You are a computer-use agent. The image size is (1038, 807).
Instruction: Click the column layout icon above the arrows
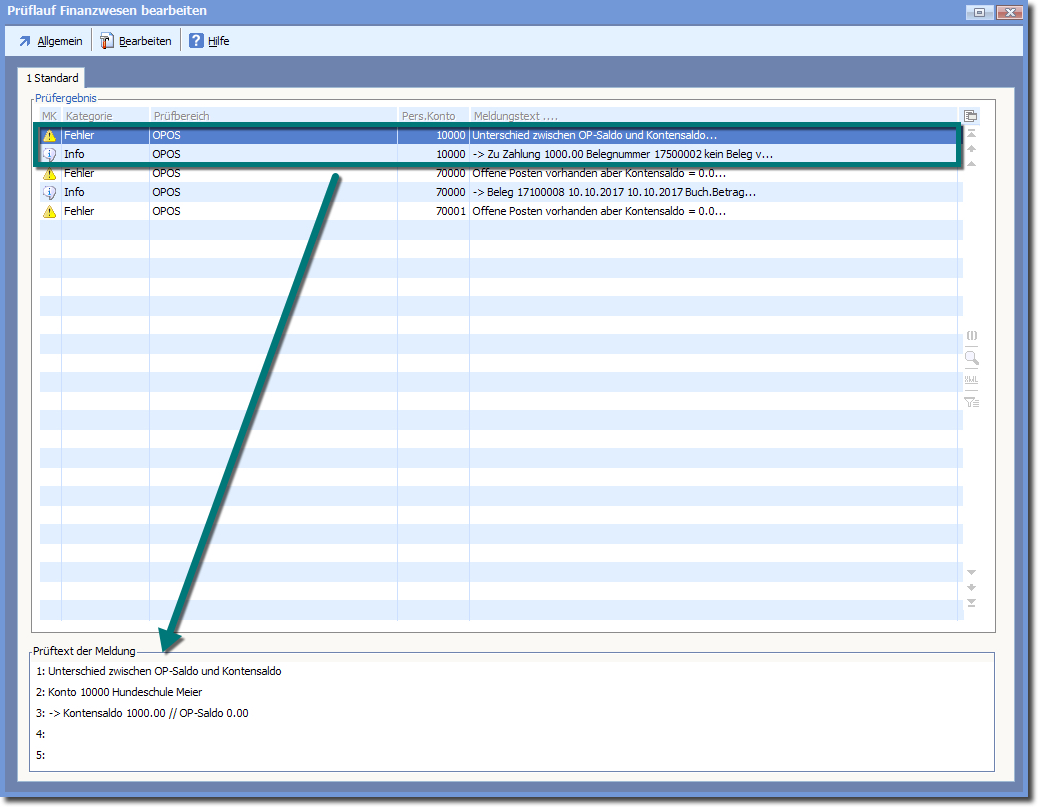970,116
